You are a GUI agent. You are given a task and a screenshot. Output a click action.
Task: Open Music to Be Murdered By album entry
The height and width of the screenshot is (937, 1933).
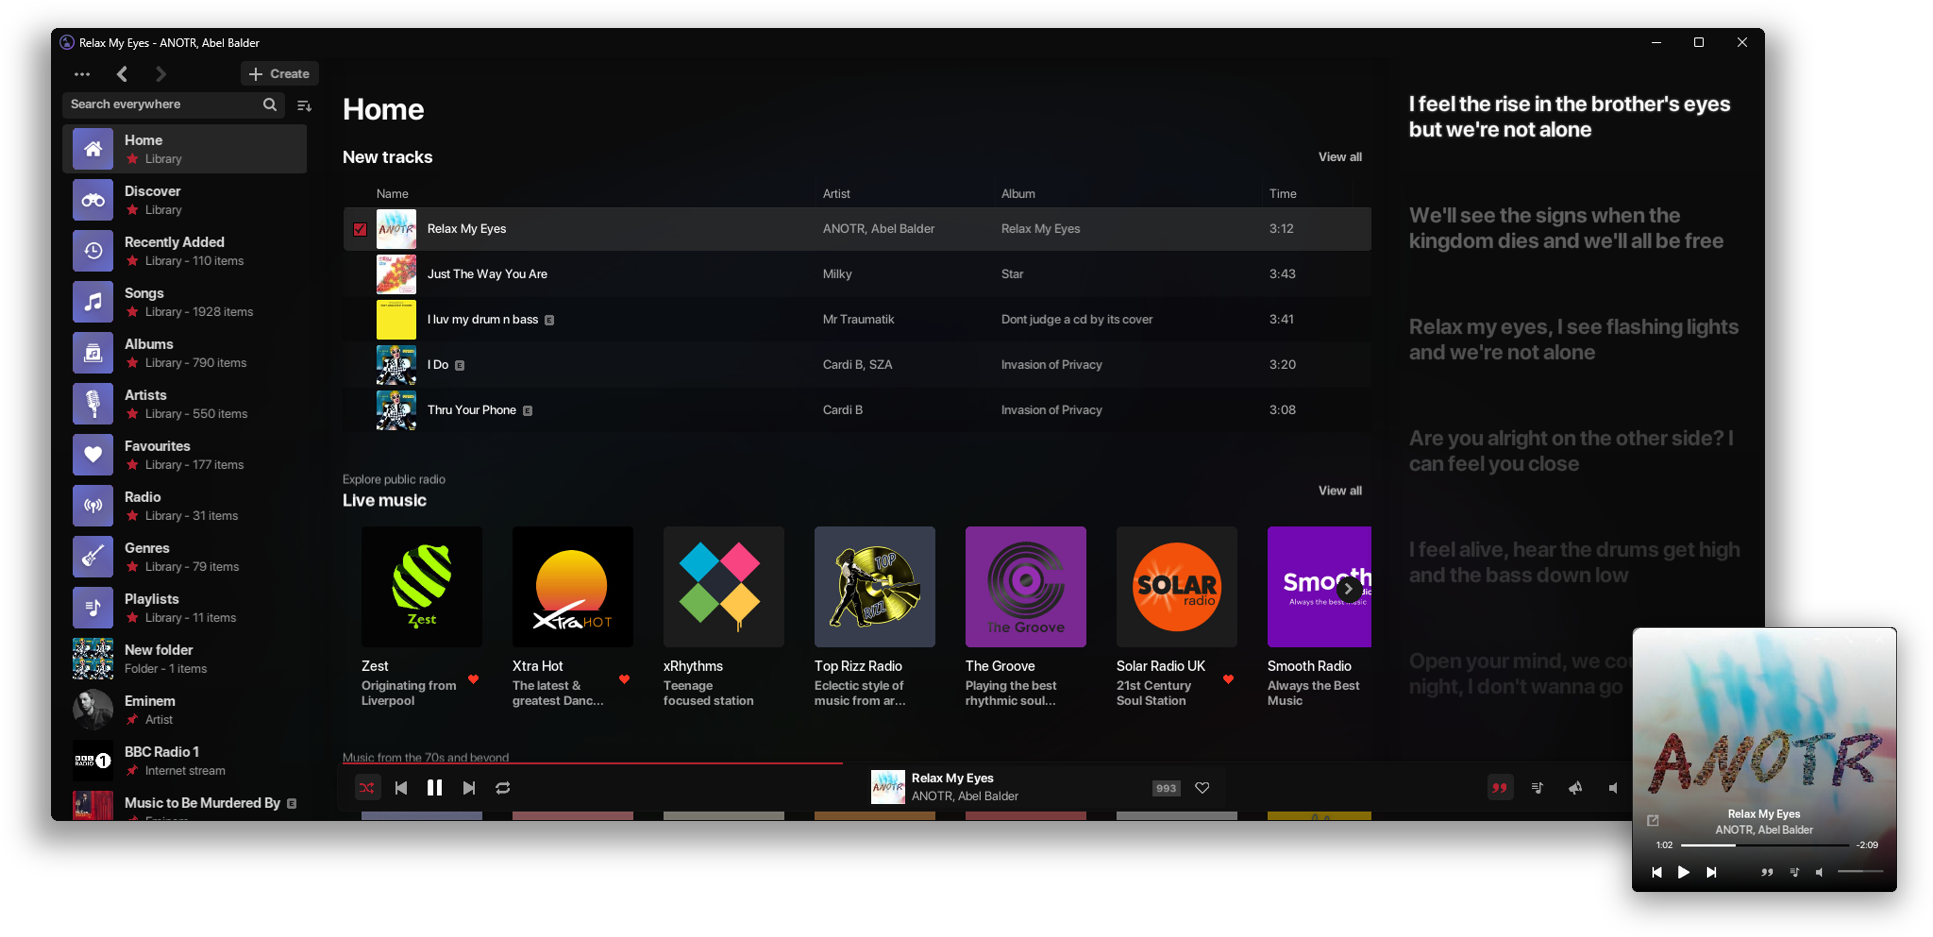click(x=185, y=805)
